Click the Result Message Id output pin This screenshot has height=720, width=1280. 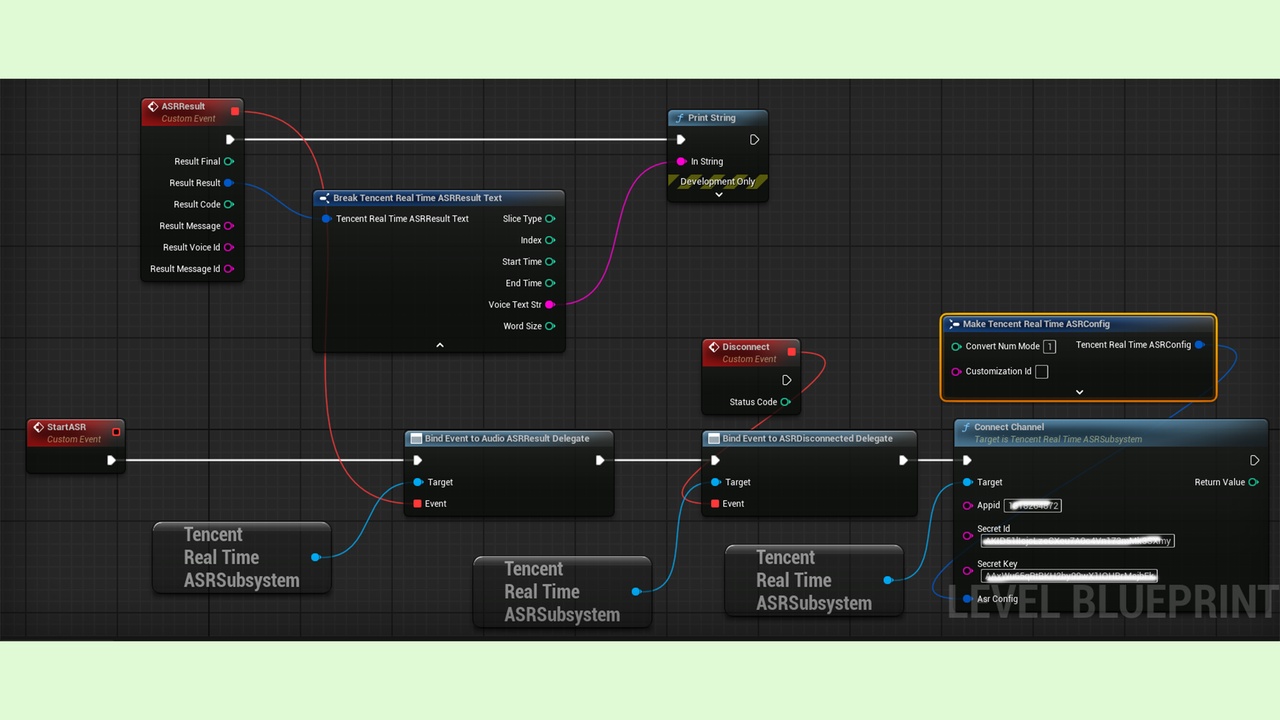coord(229,269)
